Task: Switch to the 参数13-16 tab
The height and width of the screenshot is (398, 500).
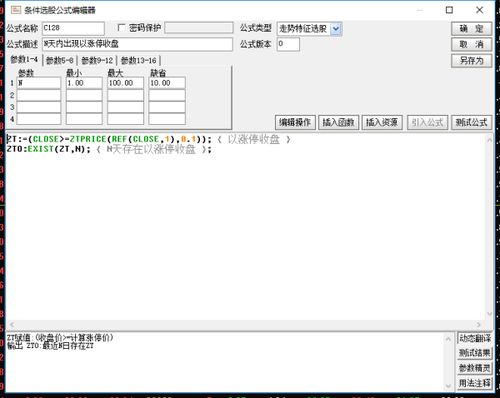Action: click(138, 60)
